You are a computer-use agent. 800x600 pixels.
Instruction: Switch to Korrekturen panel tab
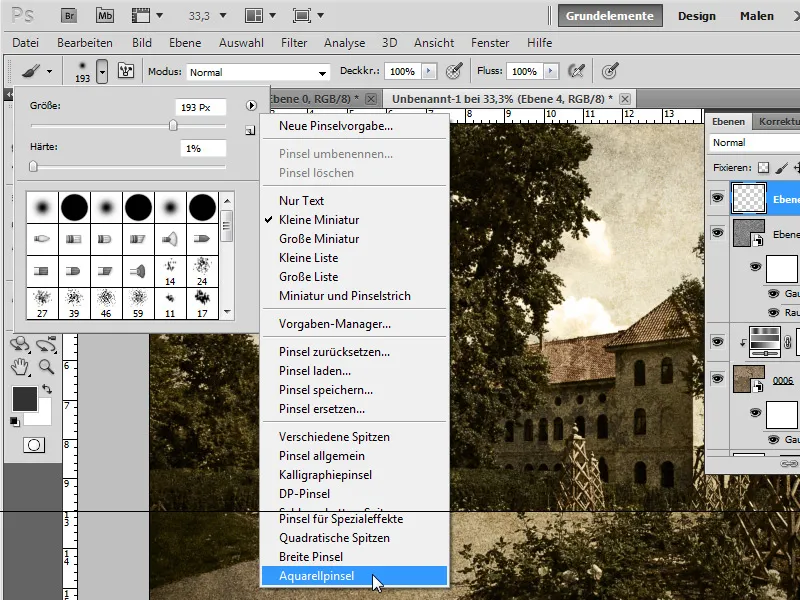(x=778, y=121)
